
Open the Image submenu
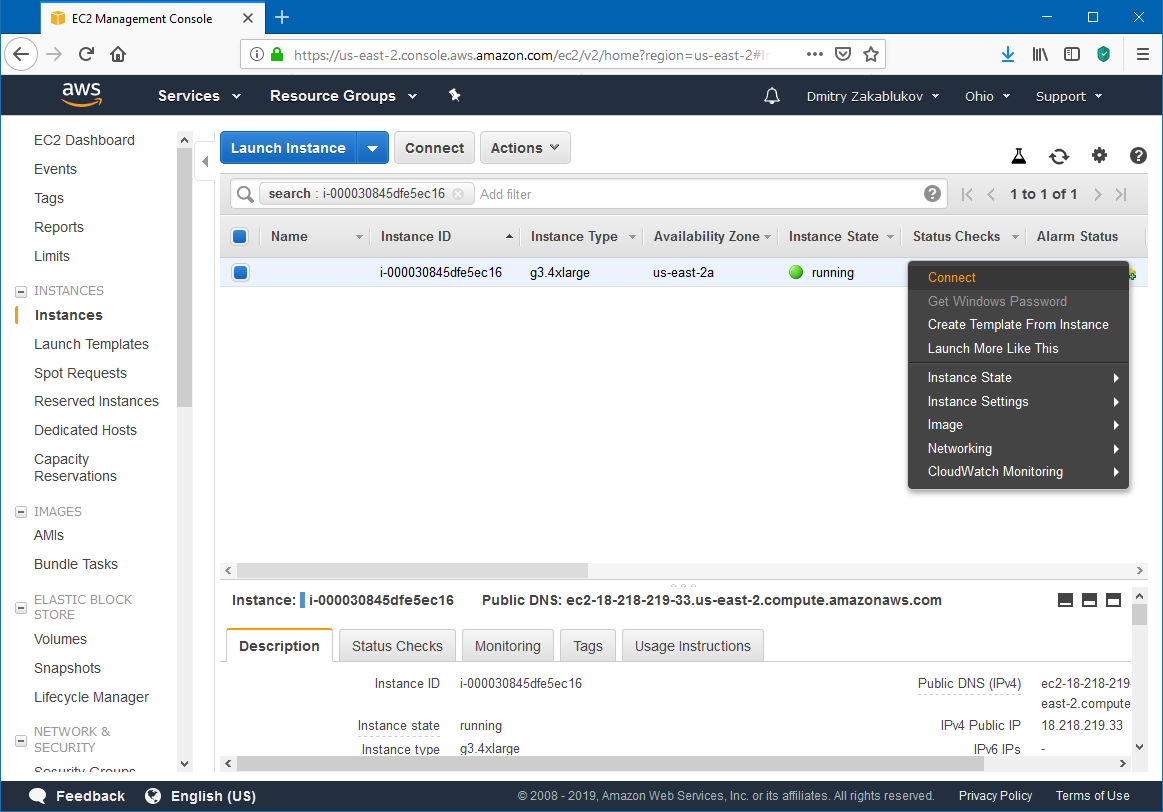point(1018,425)
